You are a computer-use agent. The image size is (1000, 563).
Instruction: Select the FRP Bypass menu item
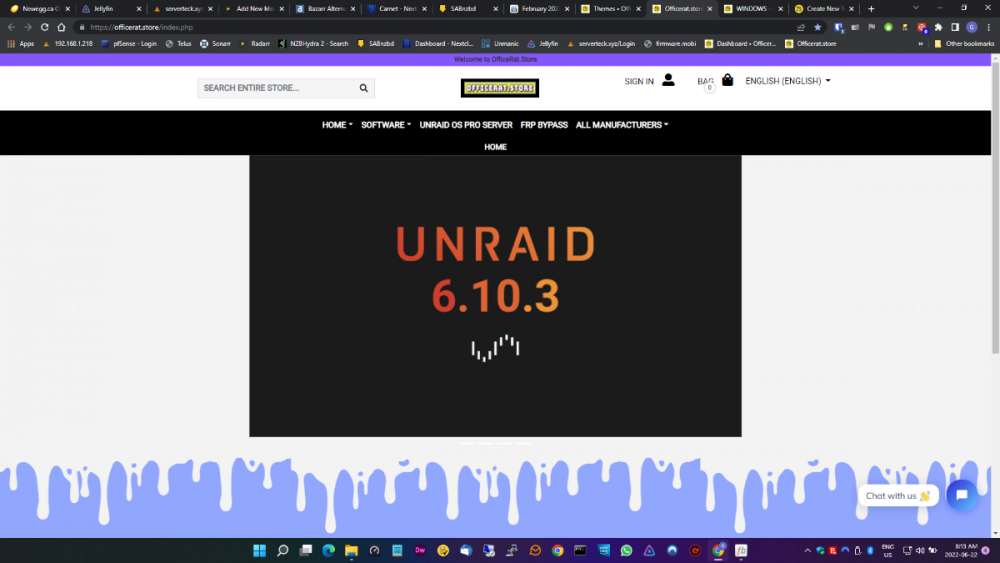(544, 125)
